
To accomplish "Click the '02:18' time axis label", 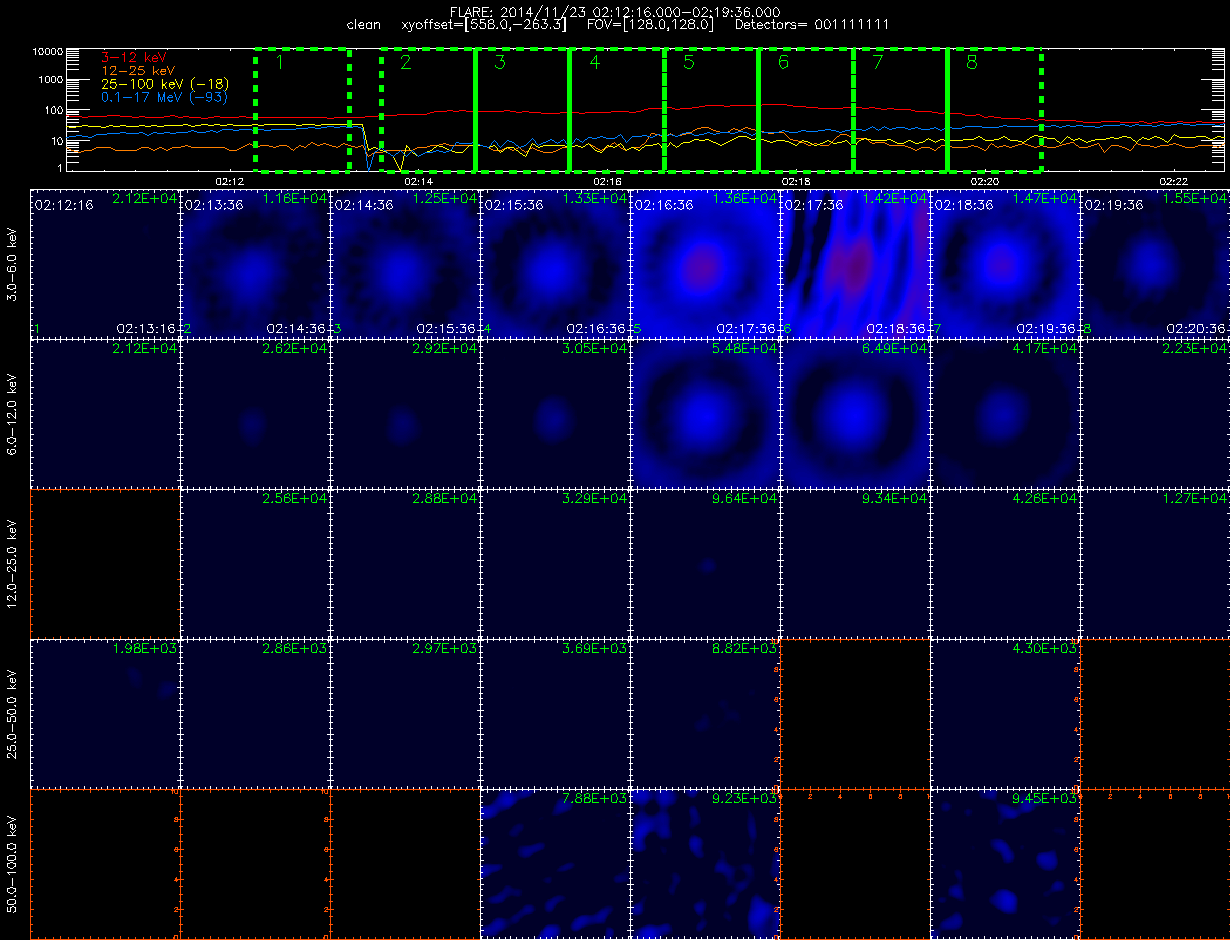I will click(x=796, y=181).
